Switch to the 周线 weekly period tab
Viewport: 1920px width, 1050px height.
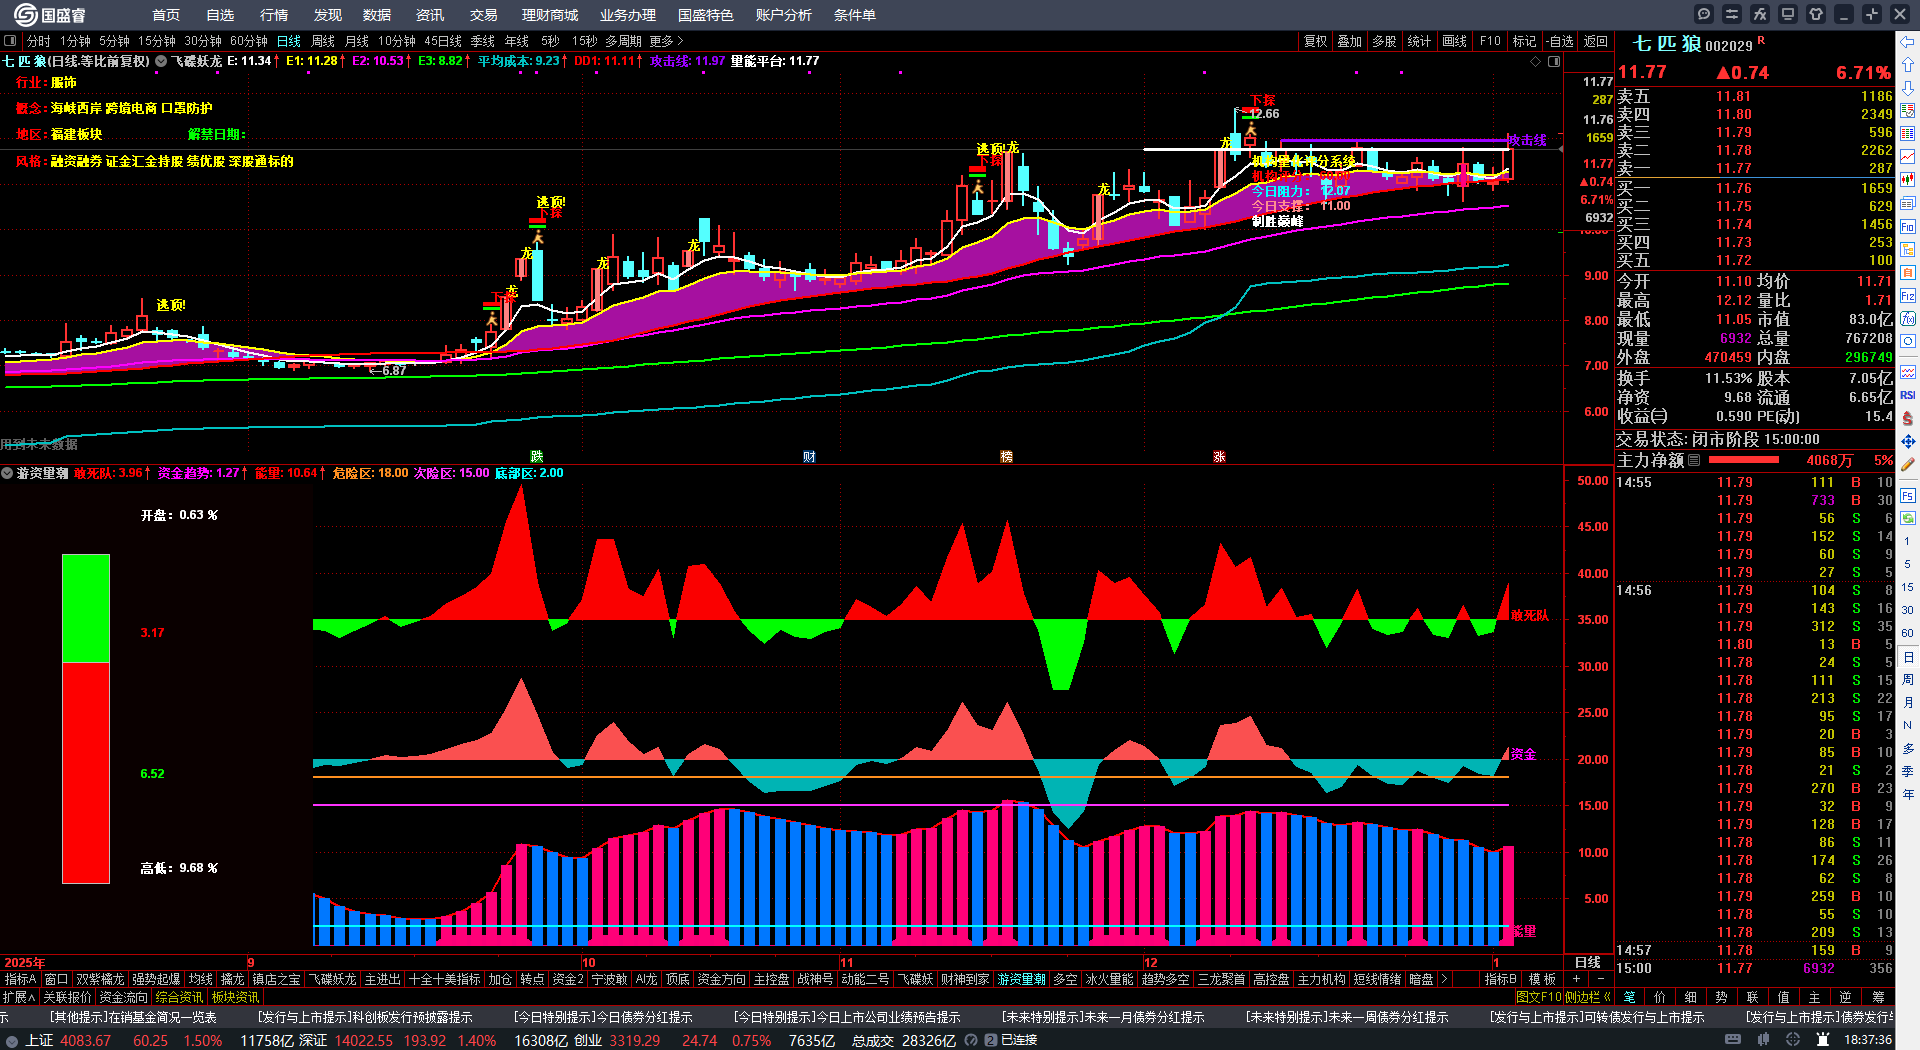(323, 41)
